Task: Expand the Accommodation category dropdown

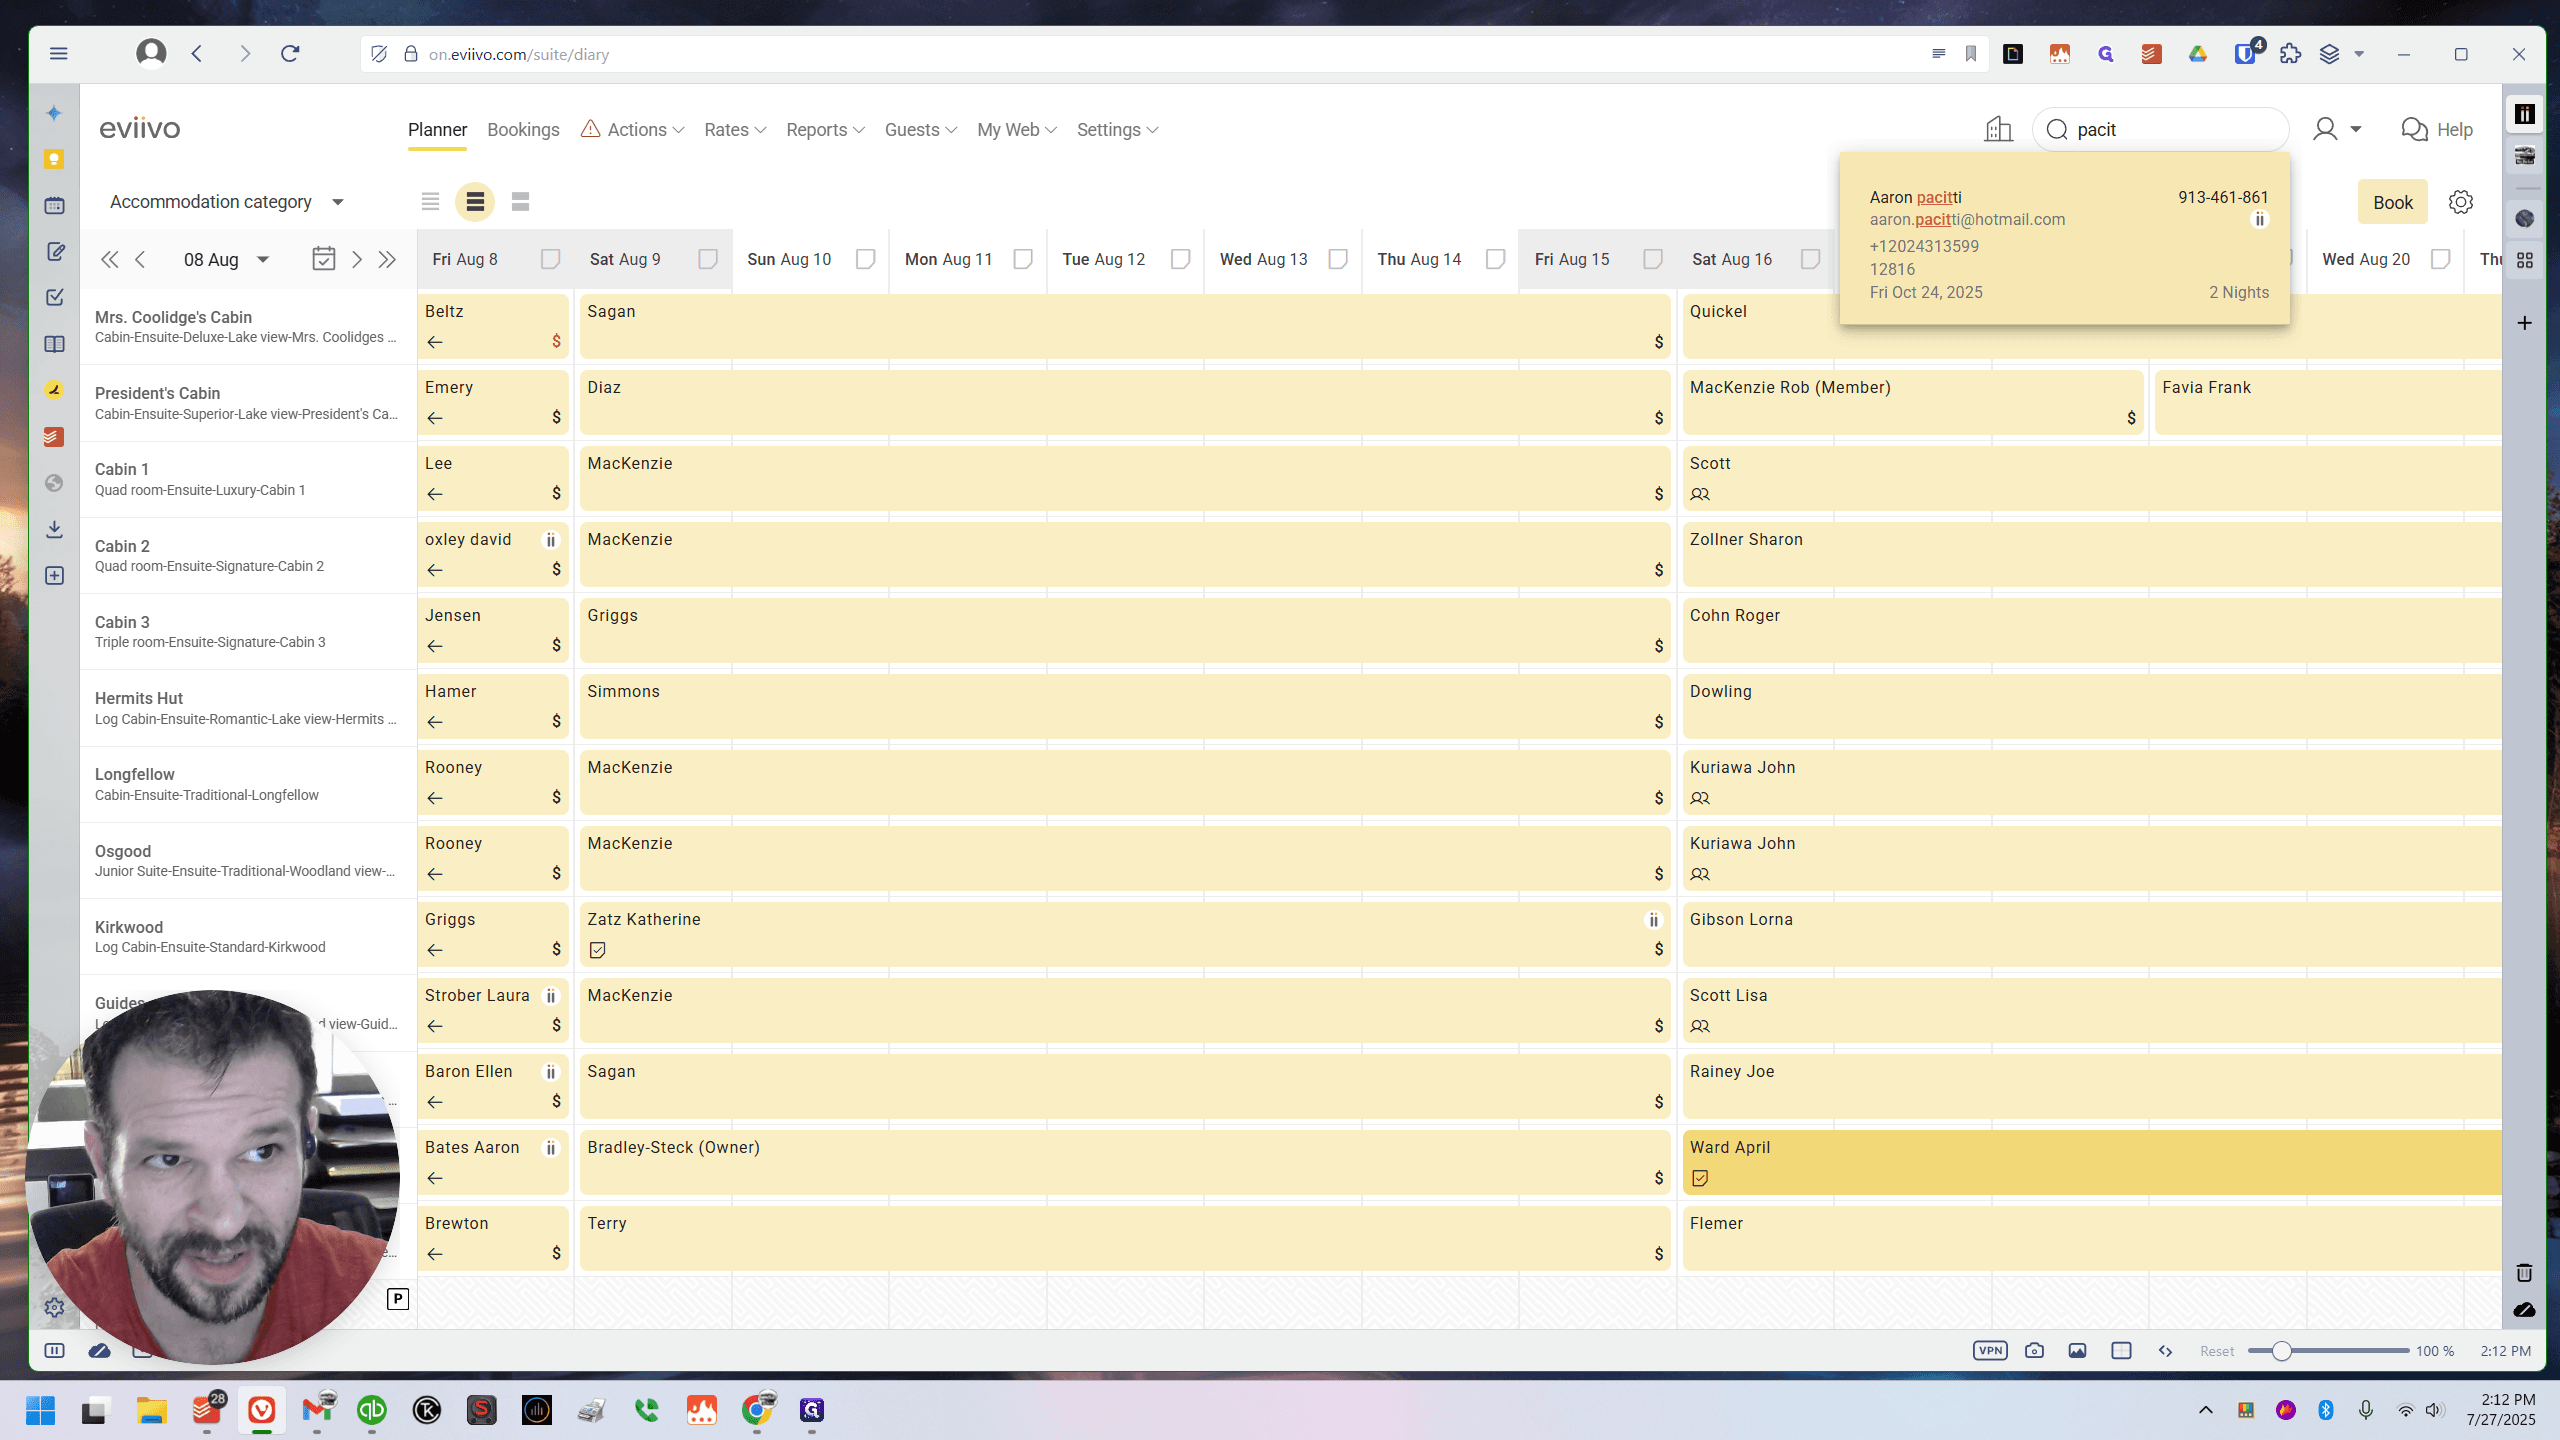Action: (227, 202)
